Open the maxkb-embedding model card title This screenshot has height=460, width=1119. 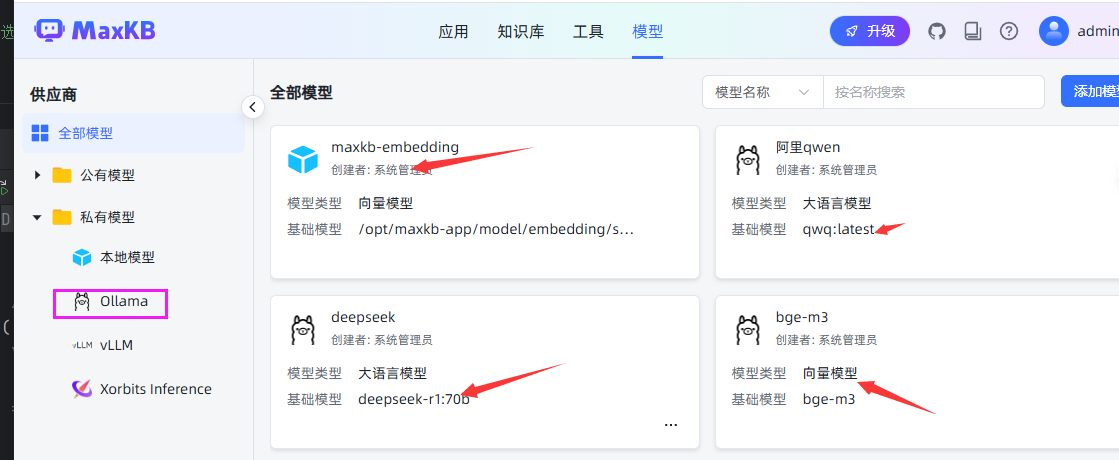[x=395, y=148]
